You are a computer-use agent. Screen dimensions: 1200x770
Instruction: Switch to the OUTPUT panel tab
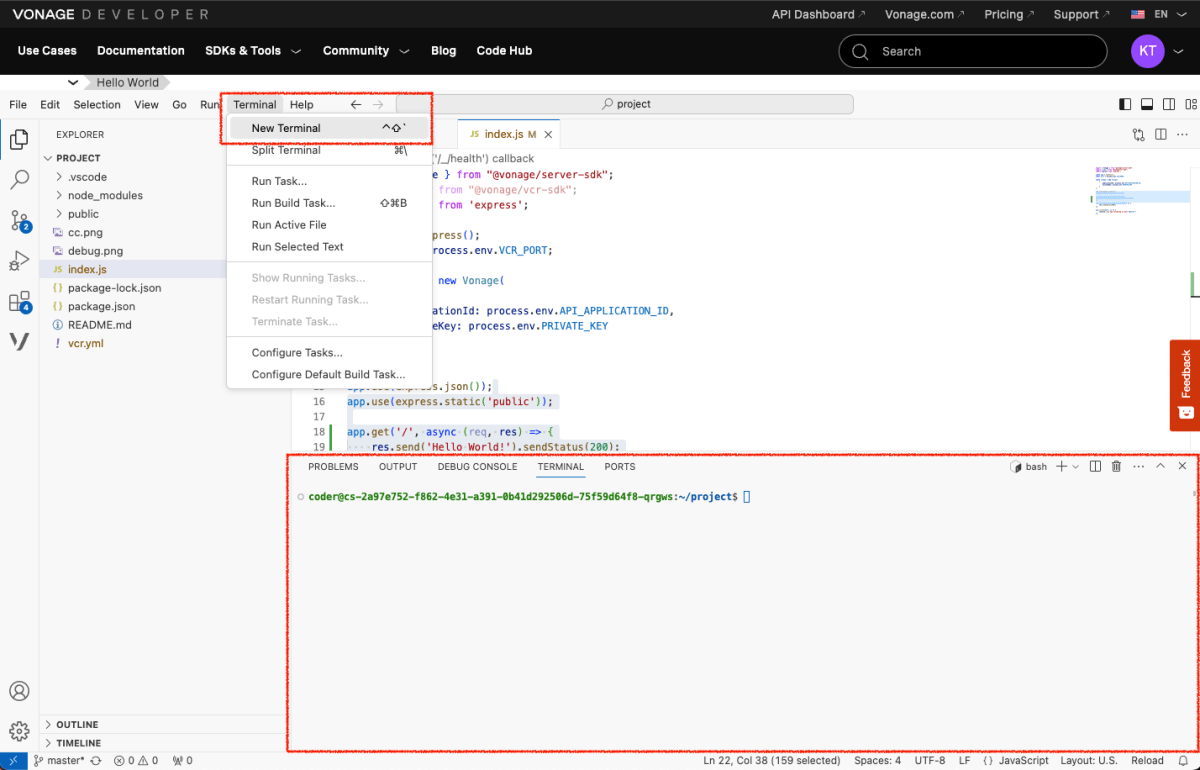pyautogui.click(x=398, y=467)
